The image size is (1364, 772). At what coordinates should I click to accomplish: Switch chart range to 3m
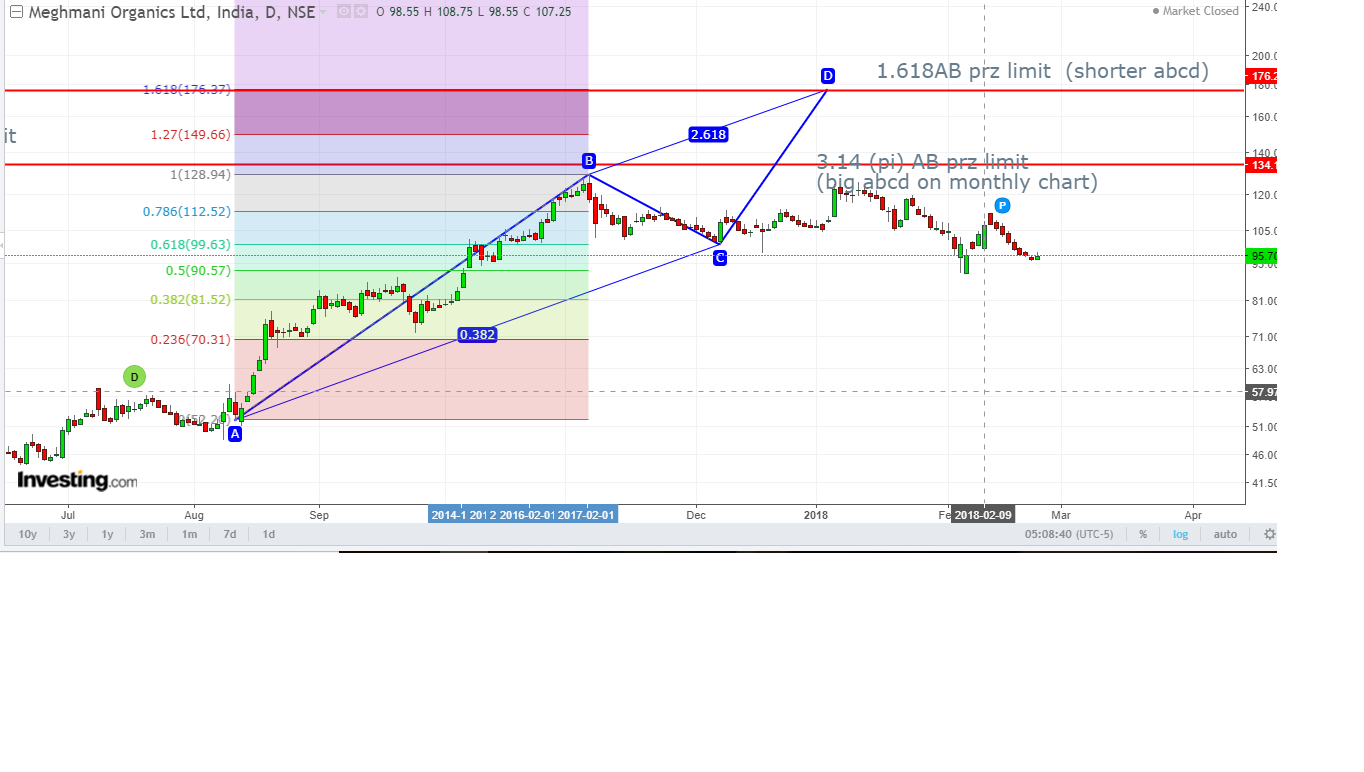tap(147, 534)
